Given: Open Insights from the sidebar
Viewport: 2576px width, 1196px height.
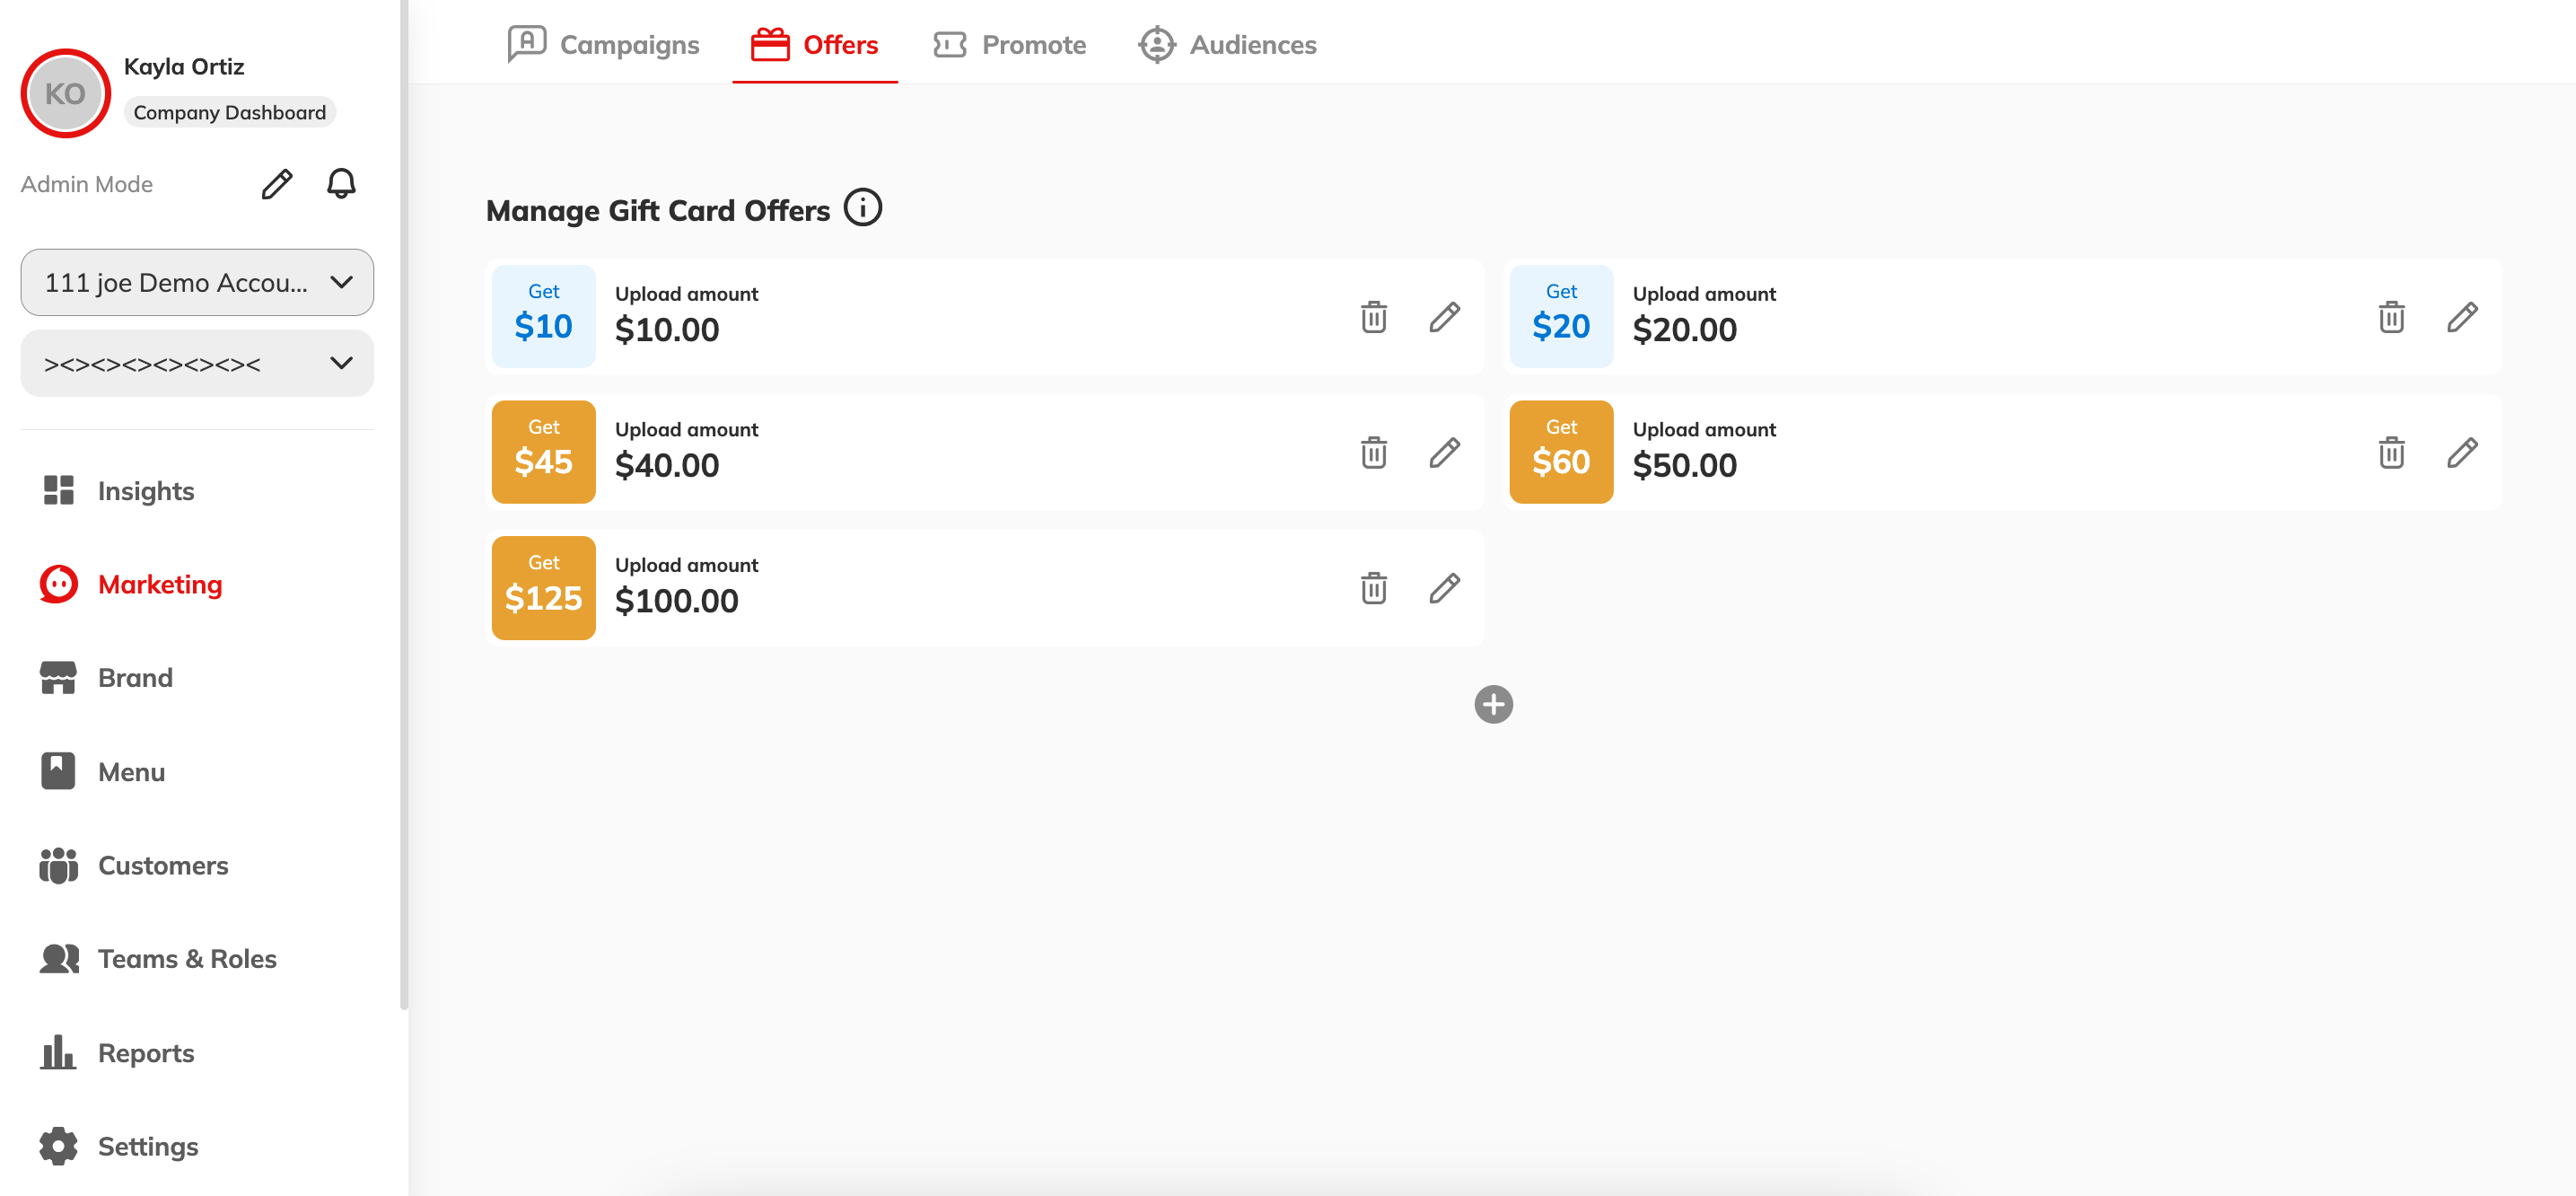Looking at the screenshot, I should (118, 491).
